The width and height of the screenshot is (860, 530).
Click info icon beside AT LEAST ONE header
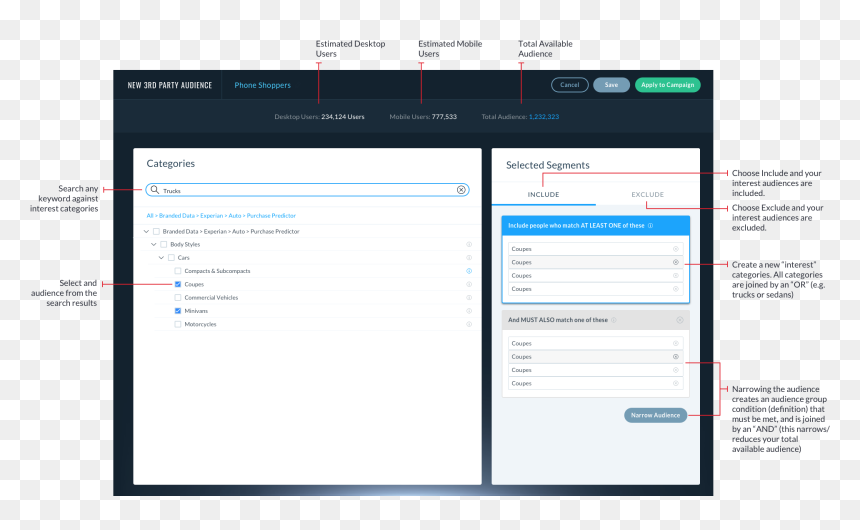click(650, 225)
